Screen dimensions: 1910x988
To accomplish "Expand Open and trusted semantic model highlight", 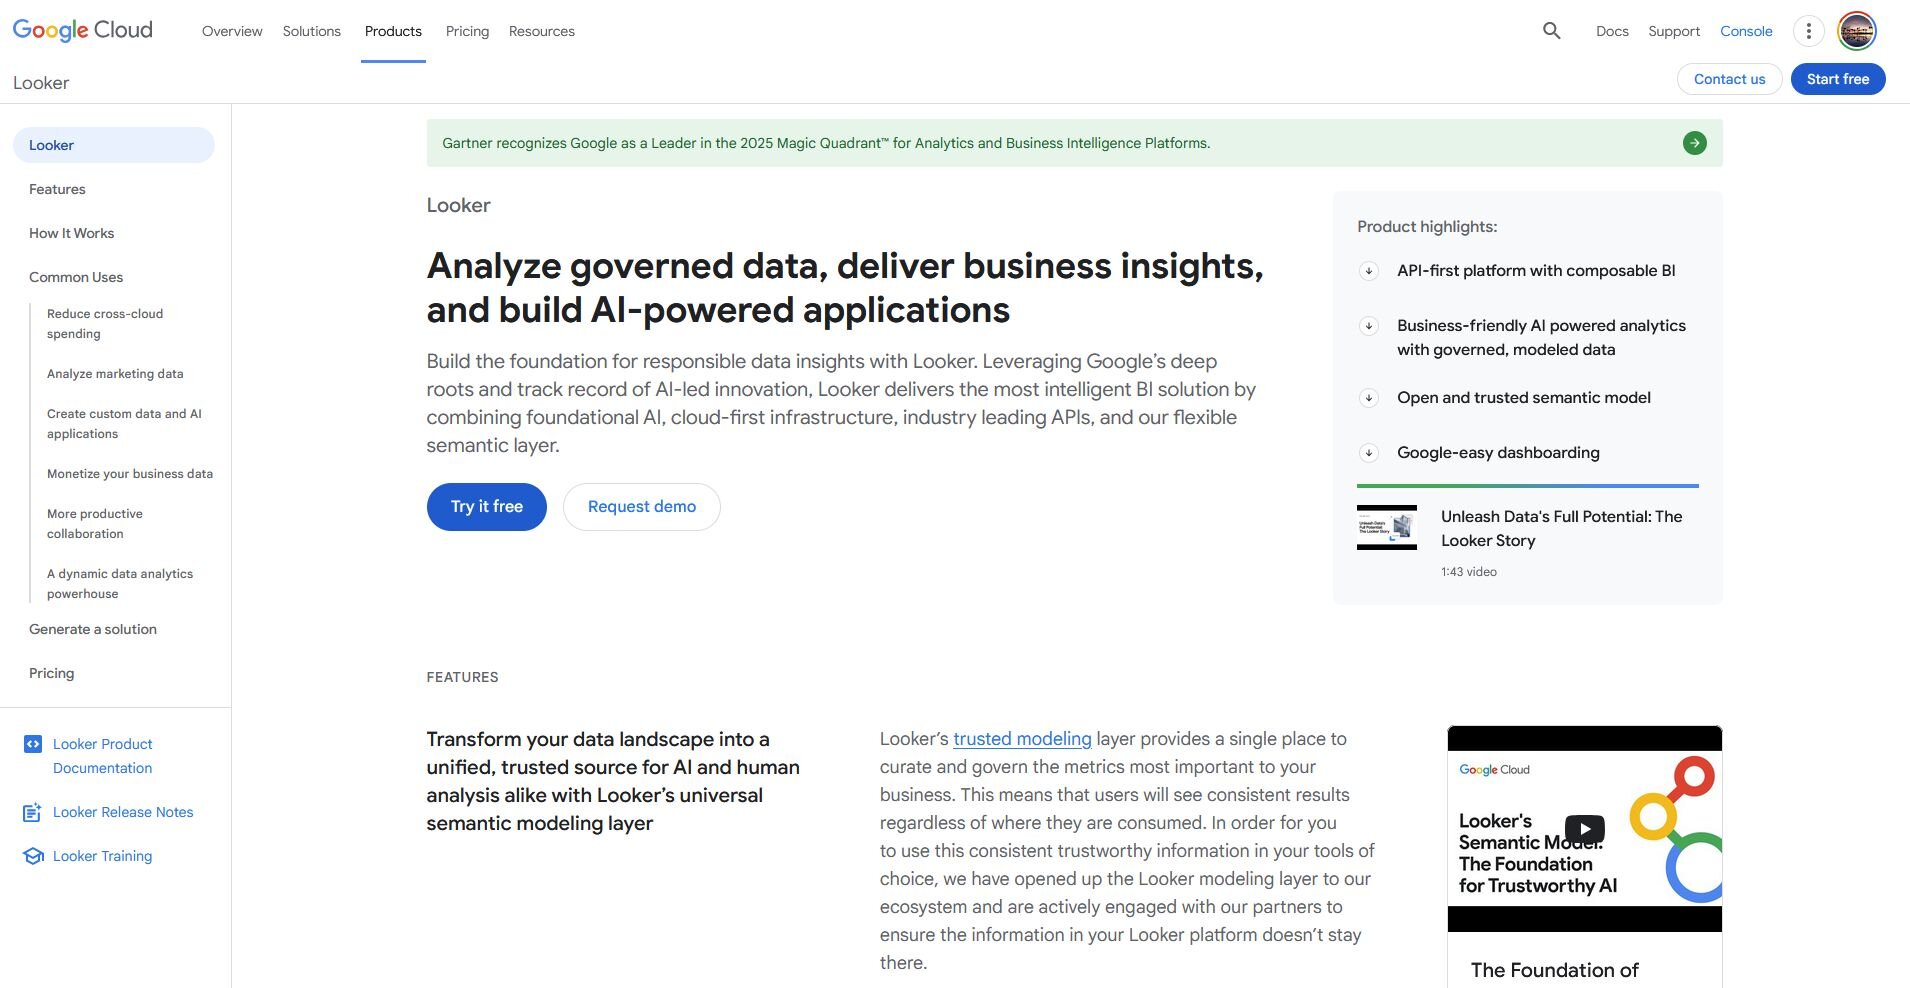I will tap(1369, 398).
